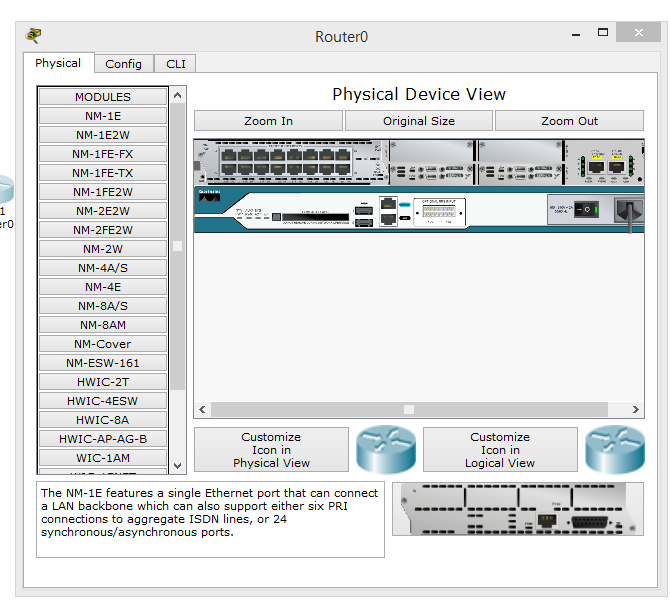The width and height of the screenshot is (670, 605).
Task: Select the HWIC-AP-AG-B module
Action: (x=103, y=439)
